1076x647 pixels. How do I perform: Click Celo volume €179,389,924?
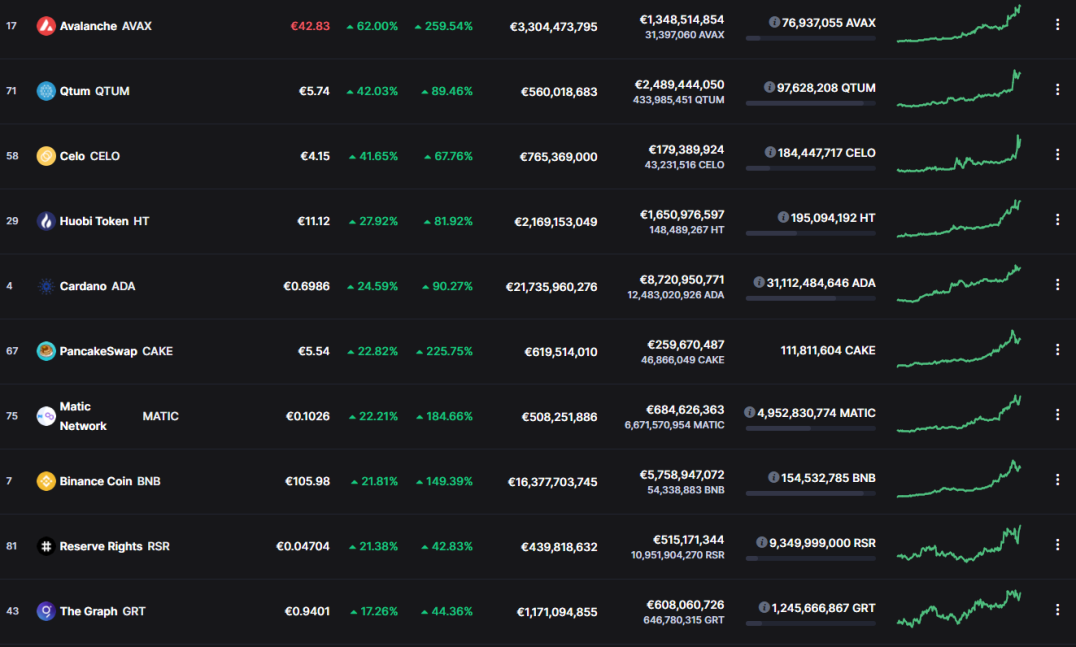686,150
